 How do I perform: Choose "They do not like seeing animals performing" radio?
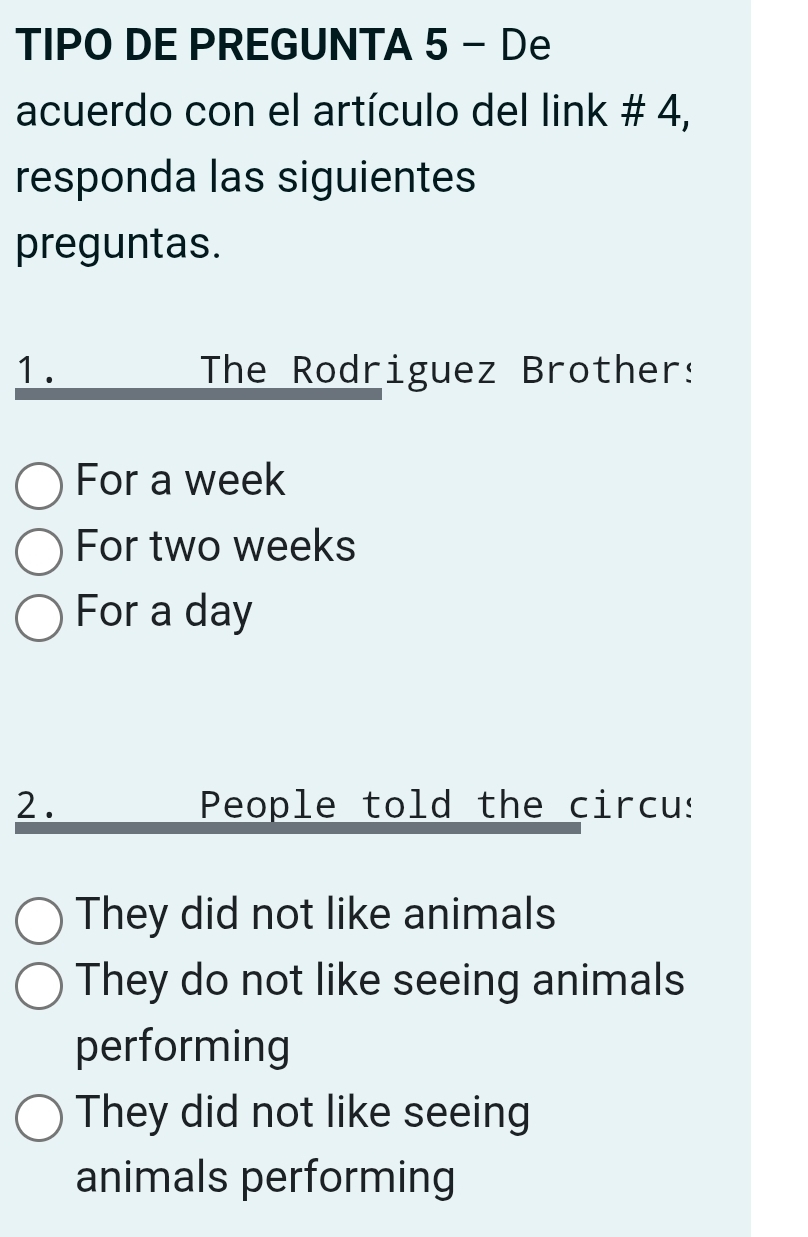click(39, 986)
